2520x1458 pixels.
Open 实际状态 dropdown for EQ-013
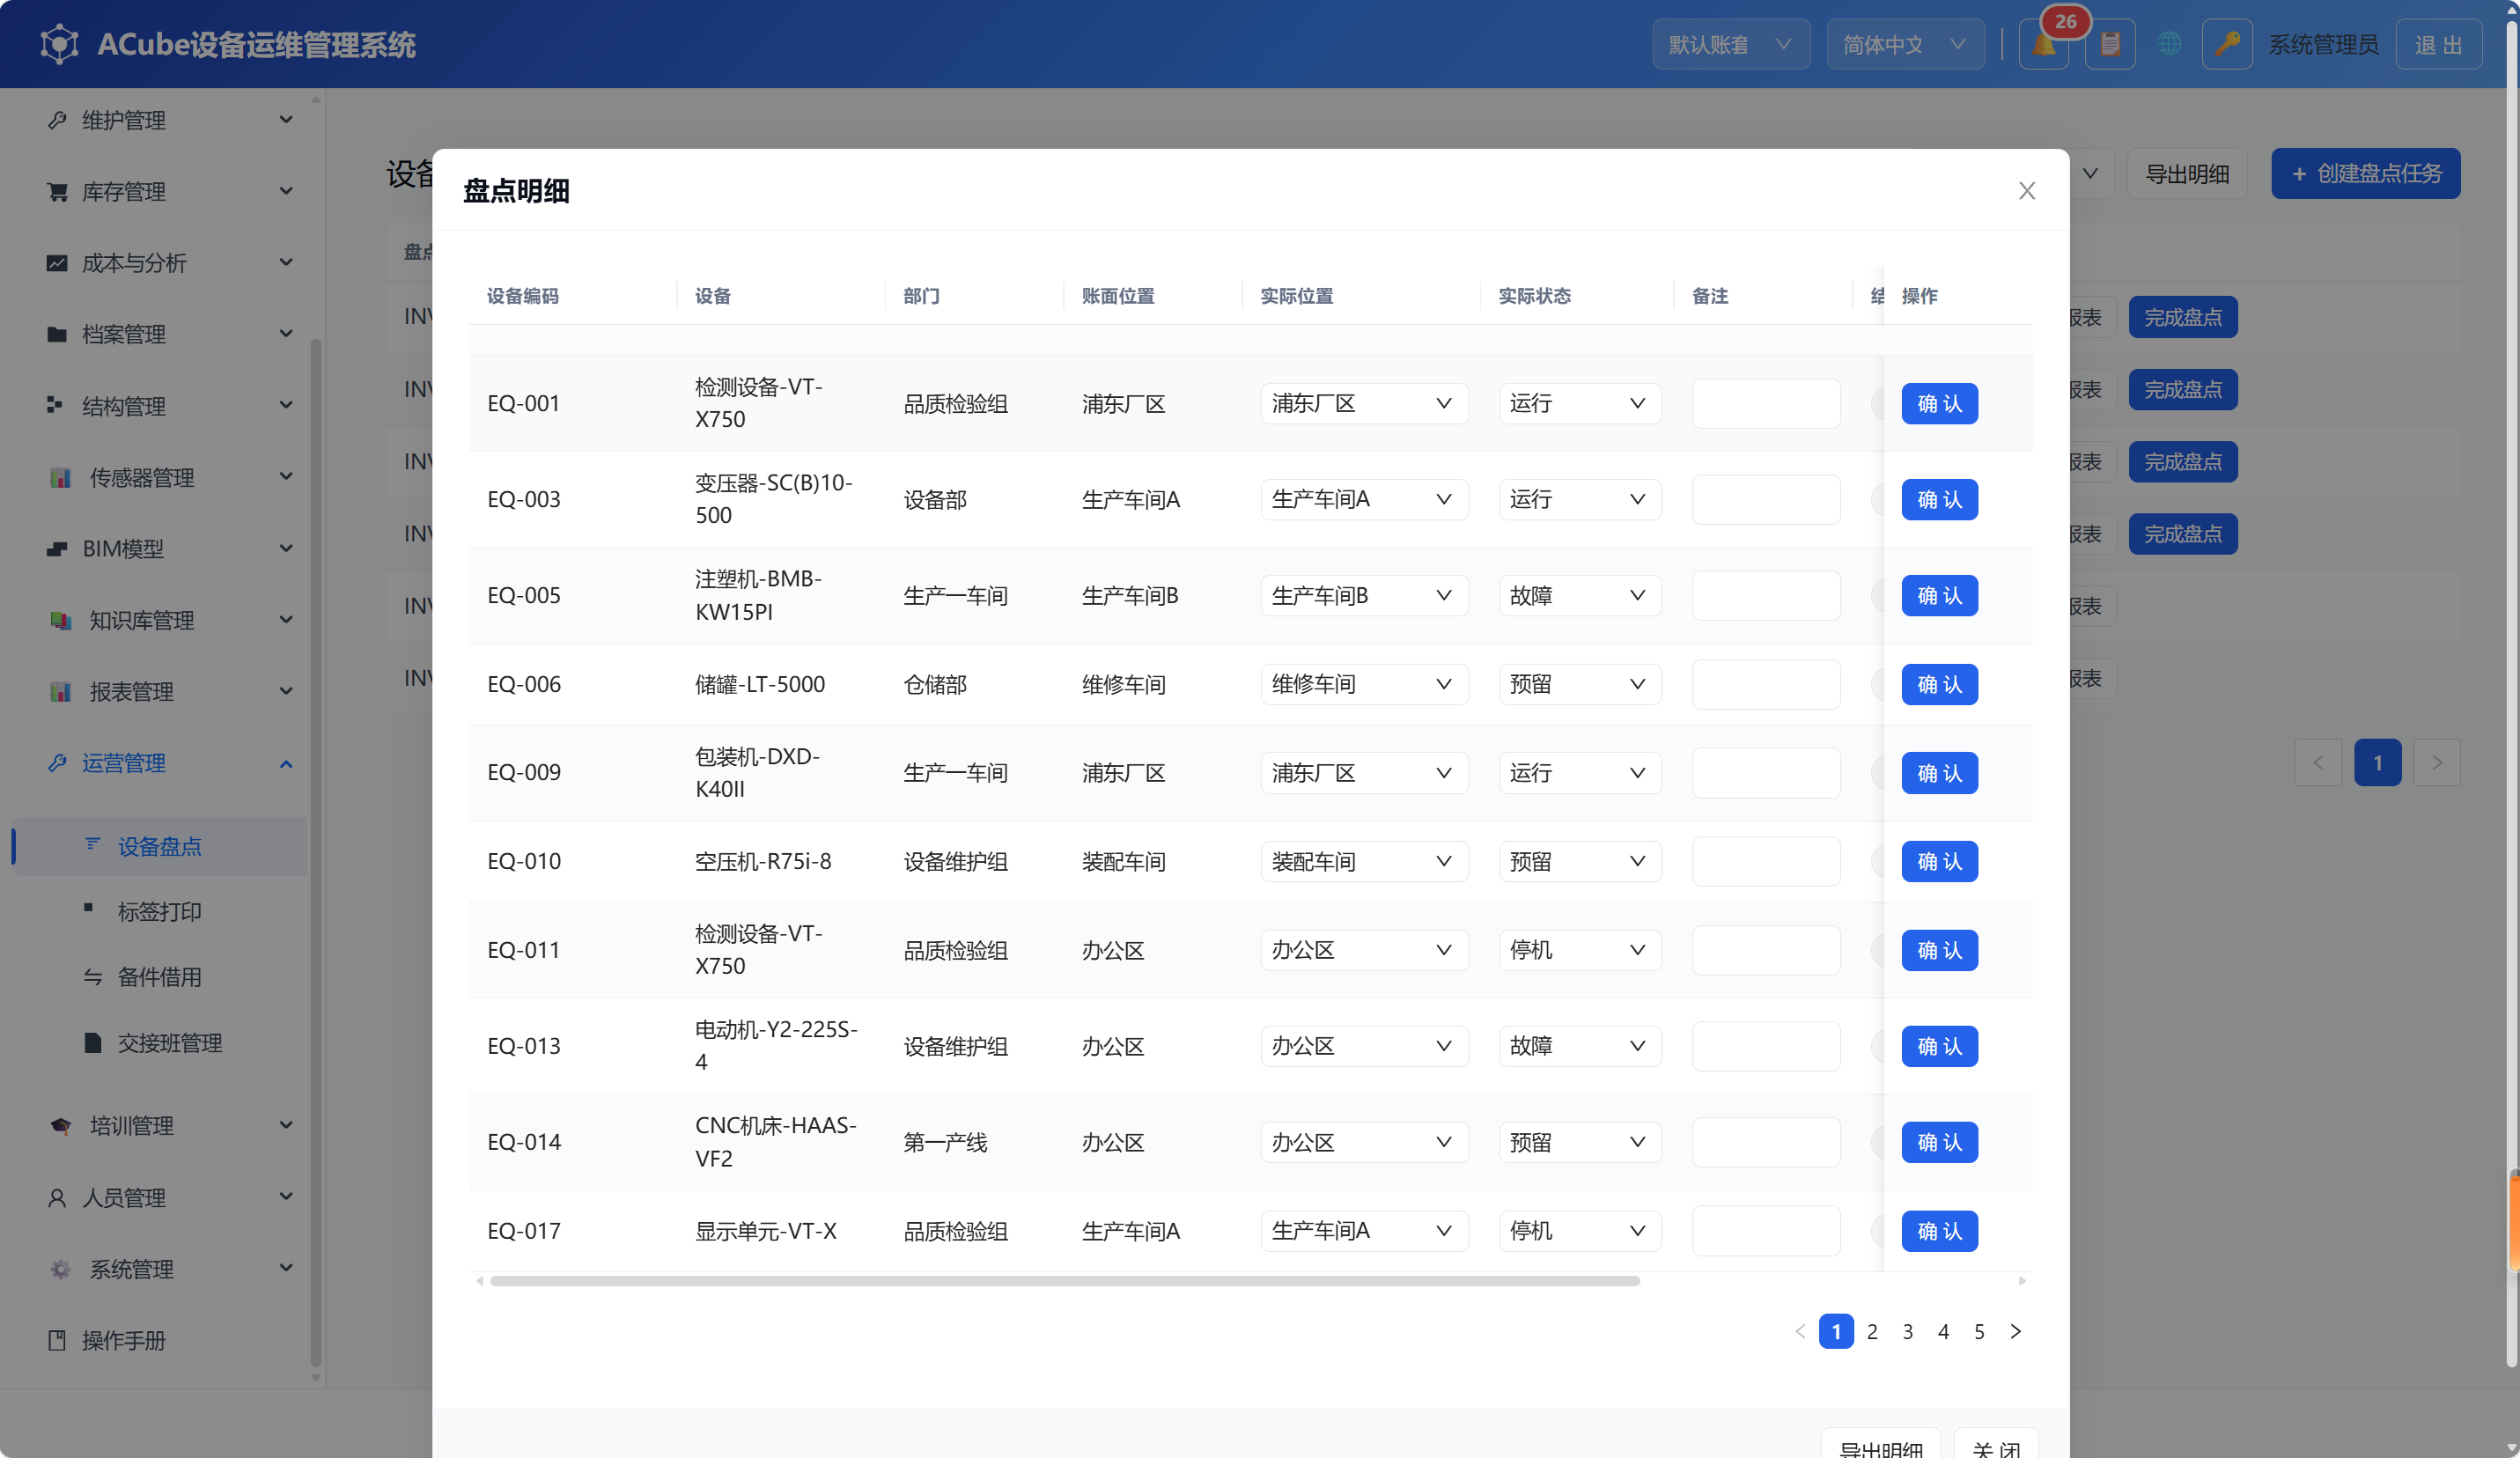coord(1579,1046)
